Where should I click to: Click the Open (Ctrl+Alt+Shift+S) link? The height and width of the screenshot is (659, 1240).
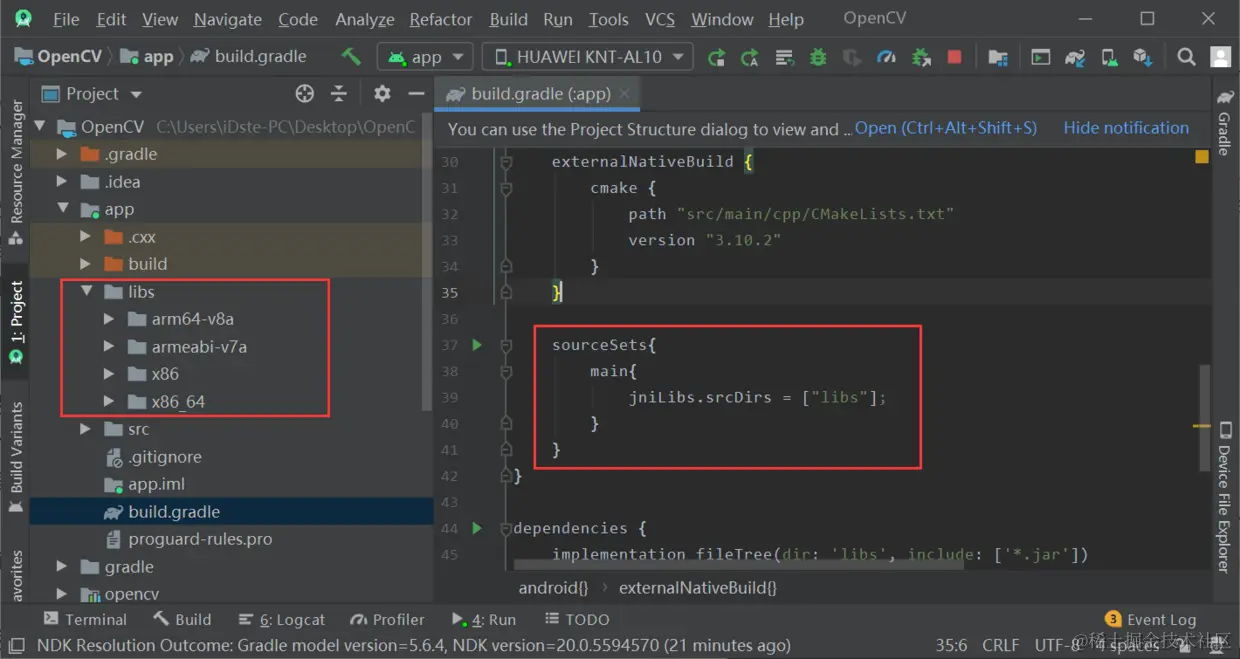[946, 128]
